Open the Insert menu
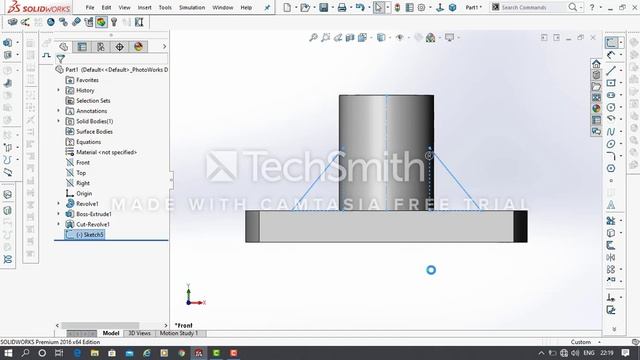The image size is (640, 360). pos(144,7)
